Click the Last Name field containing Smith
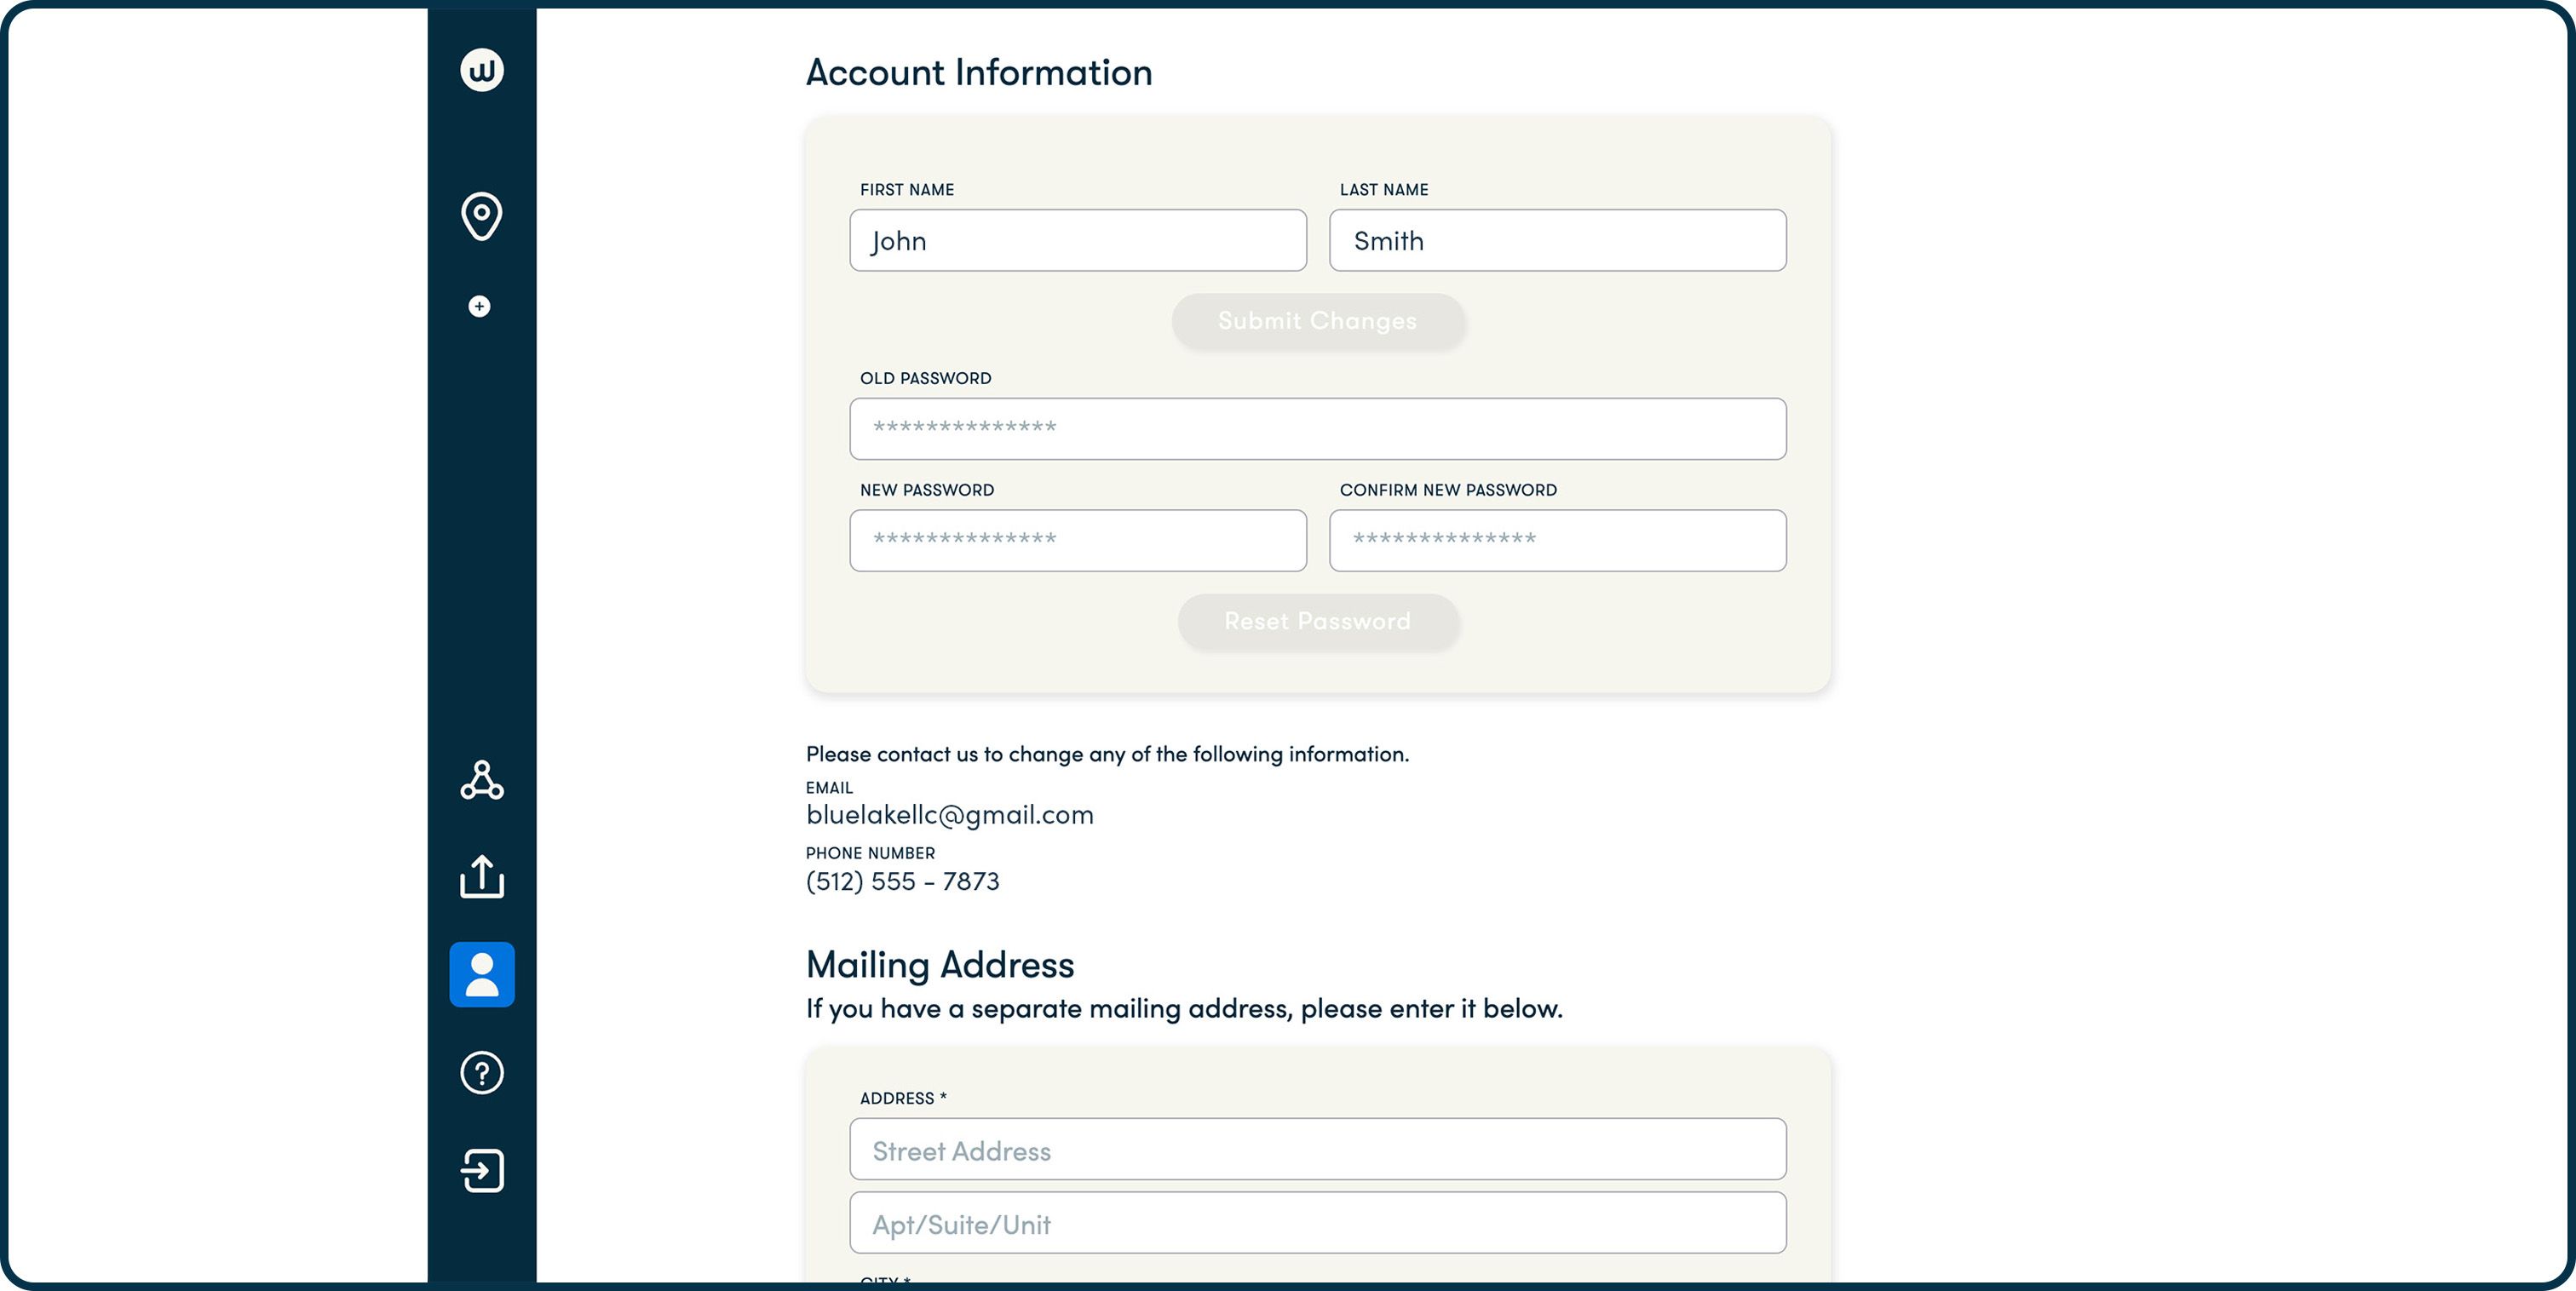 [x=1557, y=240]
